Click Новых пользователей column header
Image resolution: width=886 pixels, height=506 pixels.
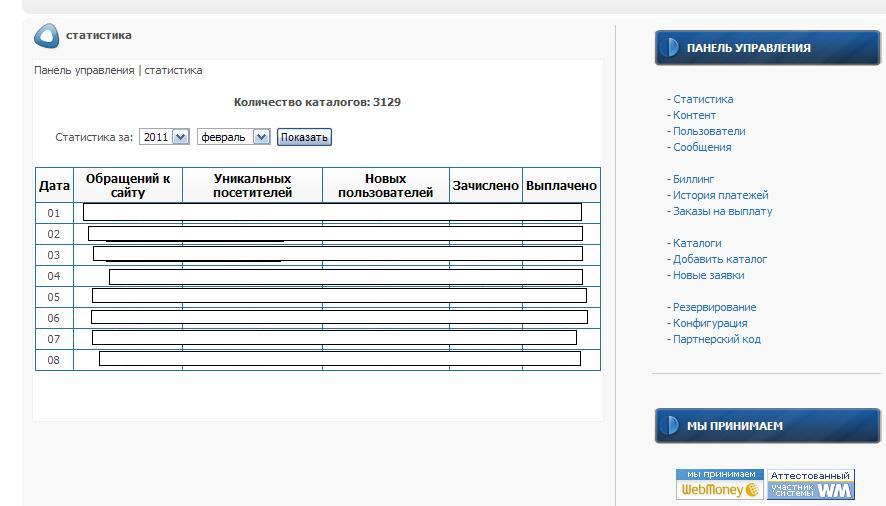click(x=385, y=185)
